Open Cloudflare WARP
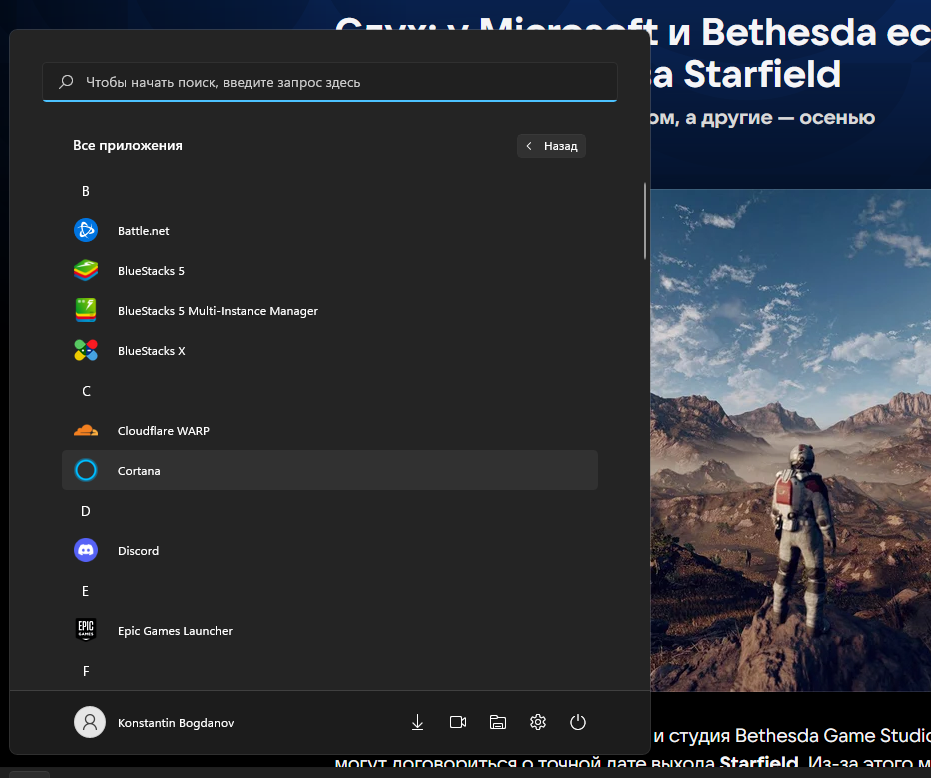The width and height of the screenshot is (931, 778). 163,431
